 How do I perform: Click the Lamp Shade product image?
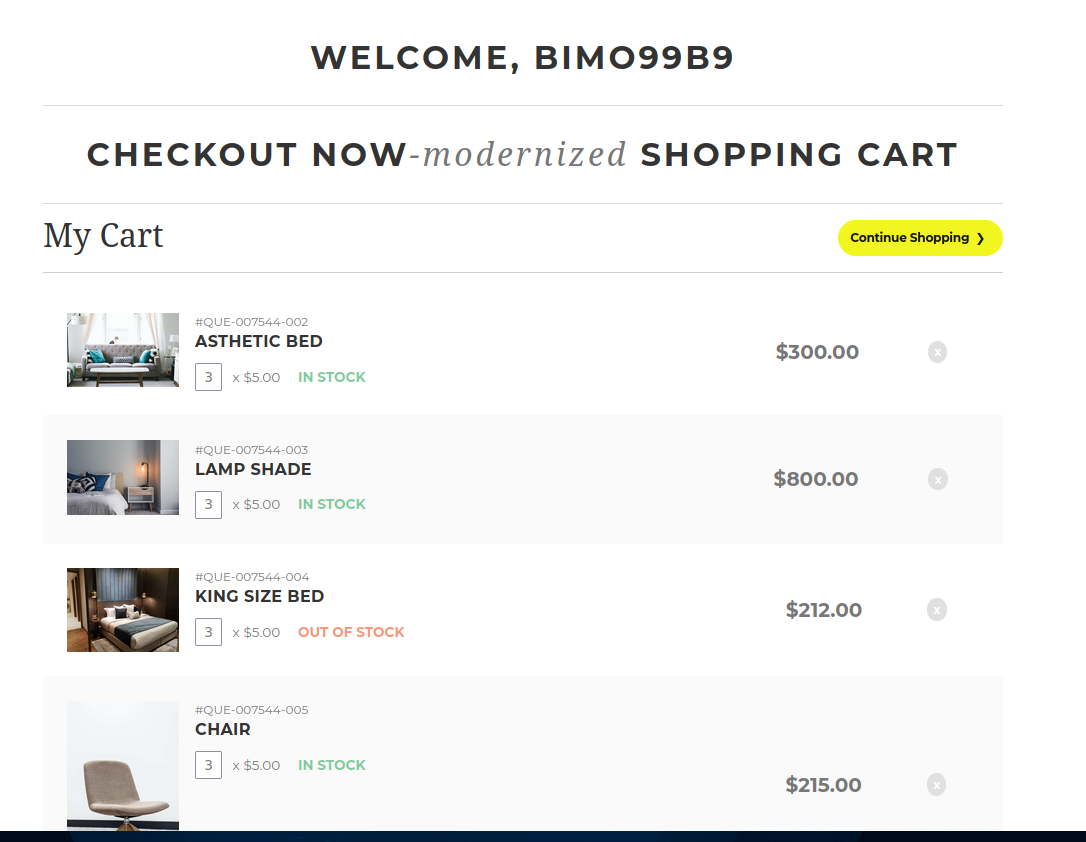coord(123,477)
